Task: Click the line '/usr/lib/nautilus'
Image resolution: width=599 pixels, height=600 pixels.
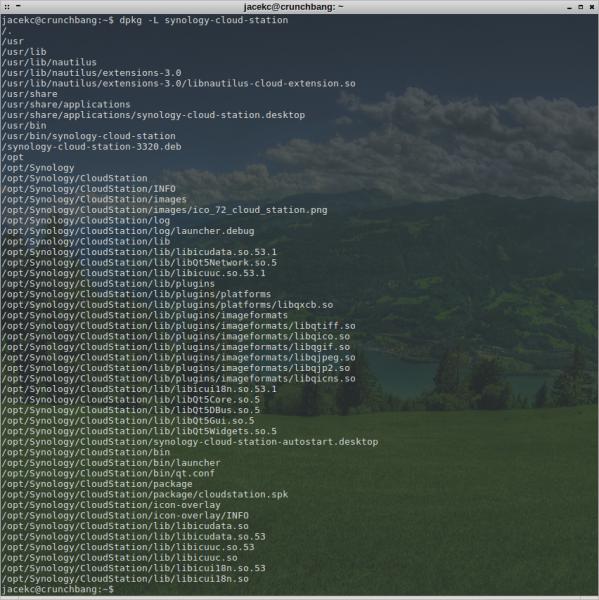Action: click(x=49, y=62)
